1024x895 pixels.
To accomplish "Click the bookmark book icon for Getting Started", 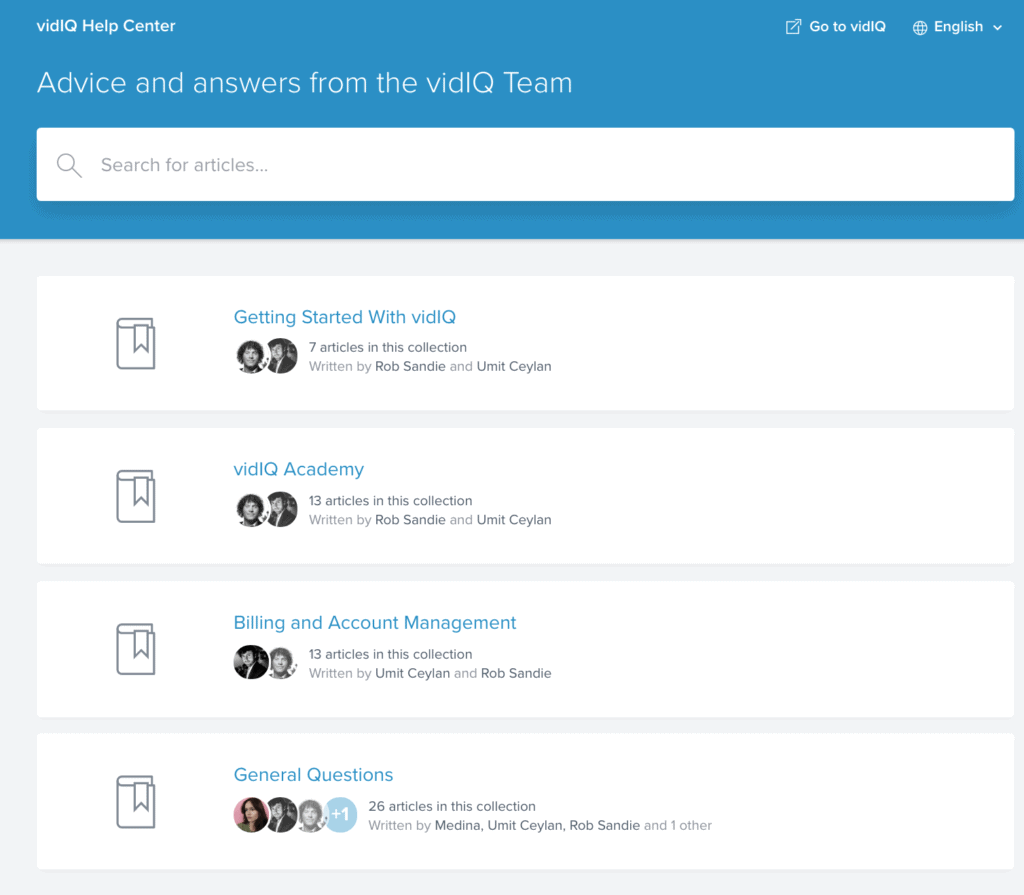I will tap(136, 343).
